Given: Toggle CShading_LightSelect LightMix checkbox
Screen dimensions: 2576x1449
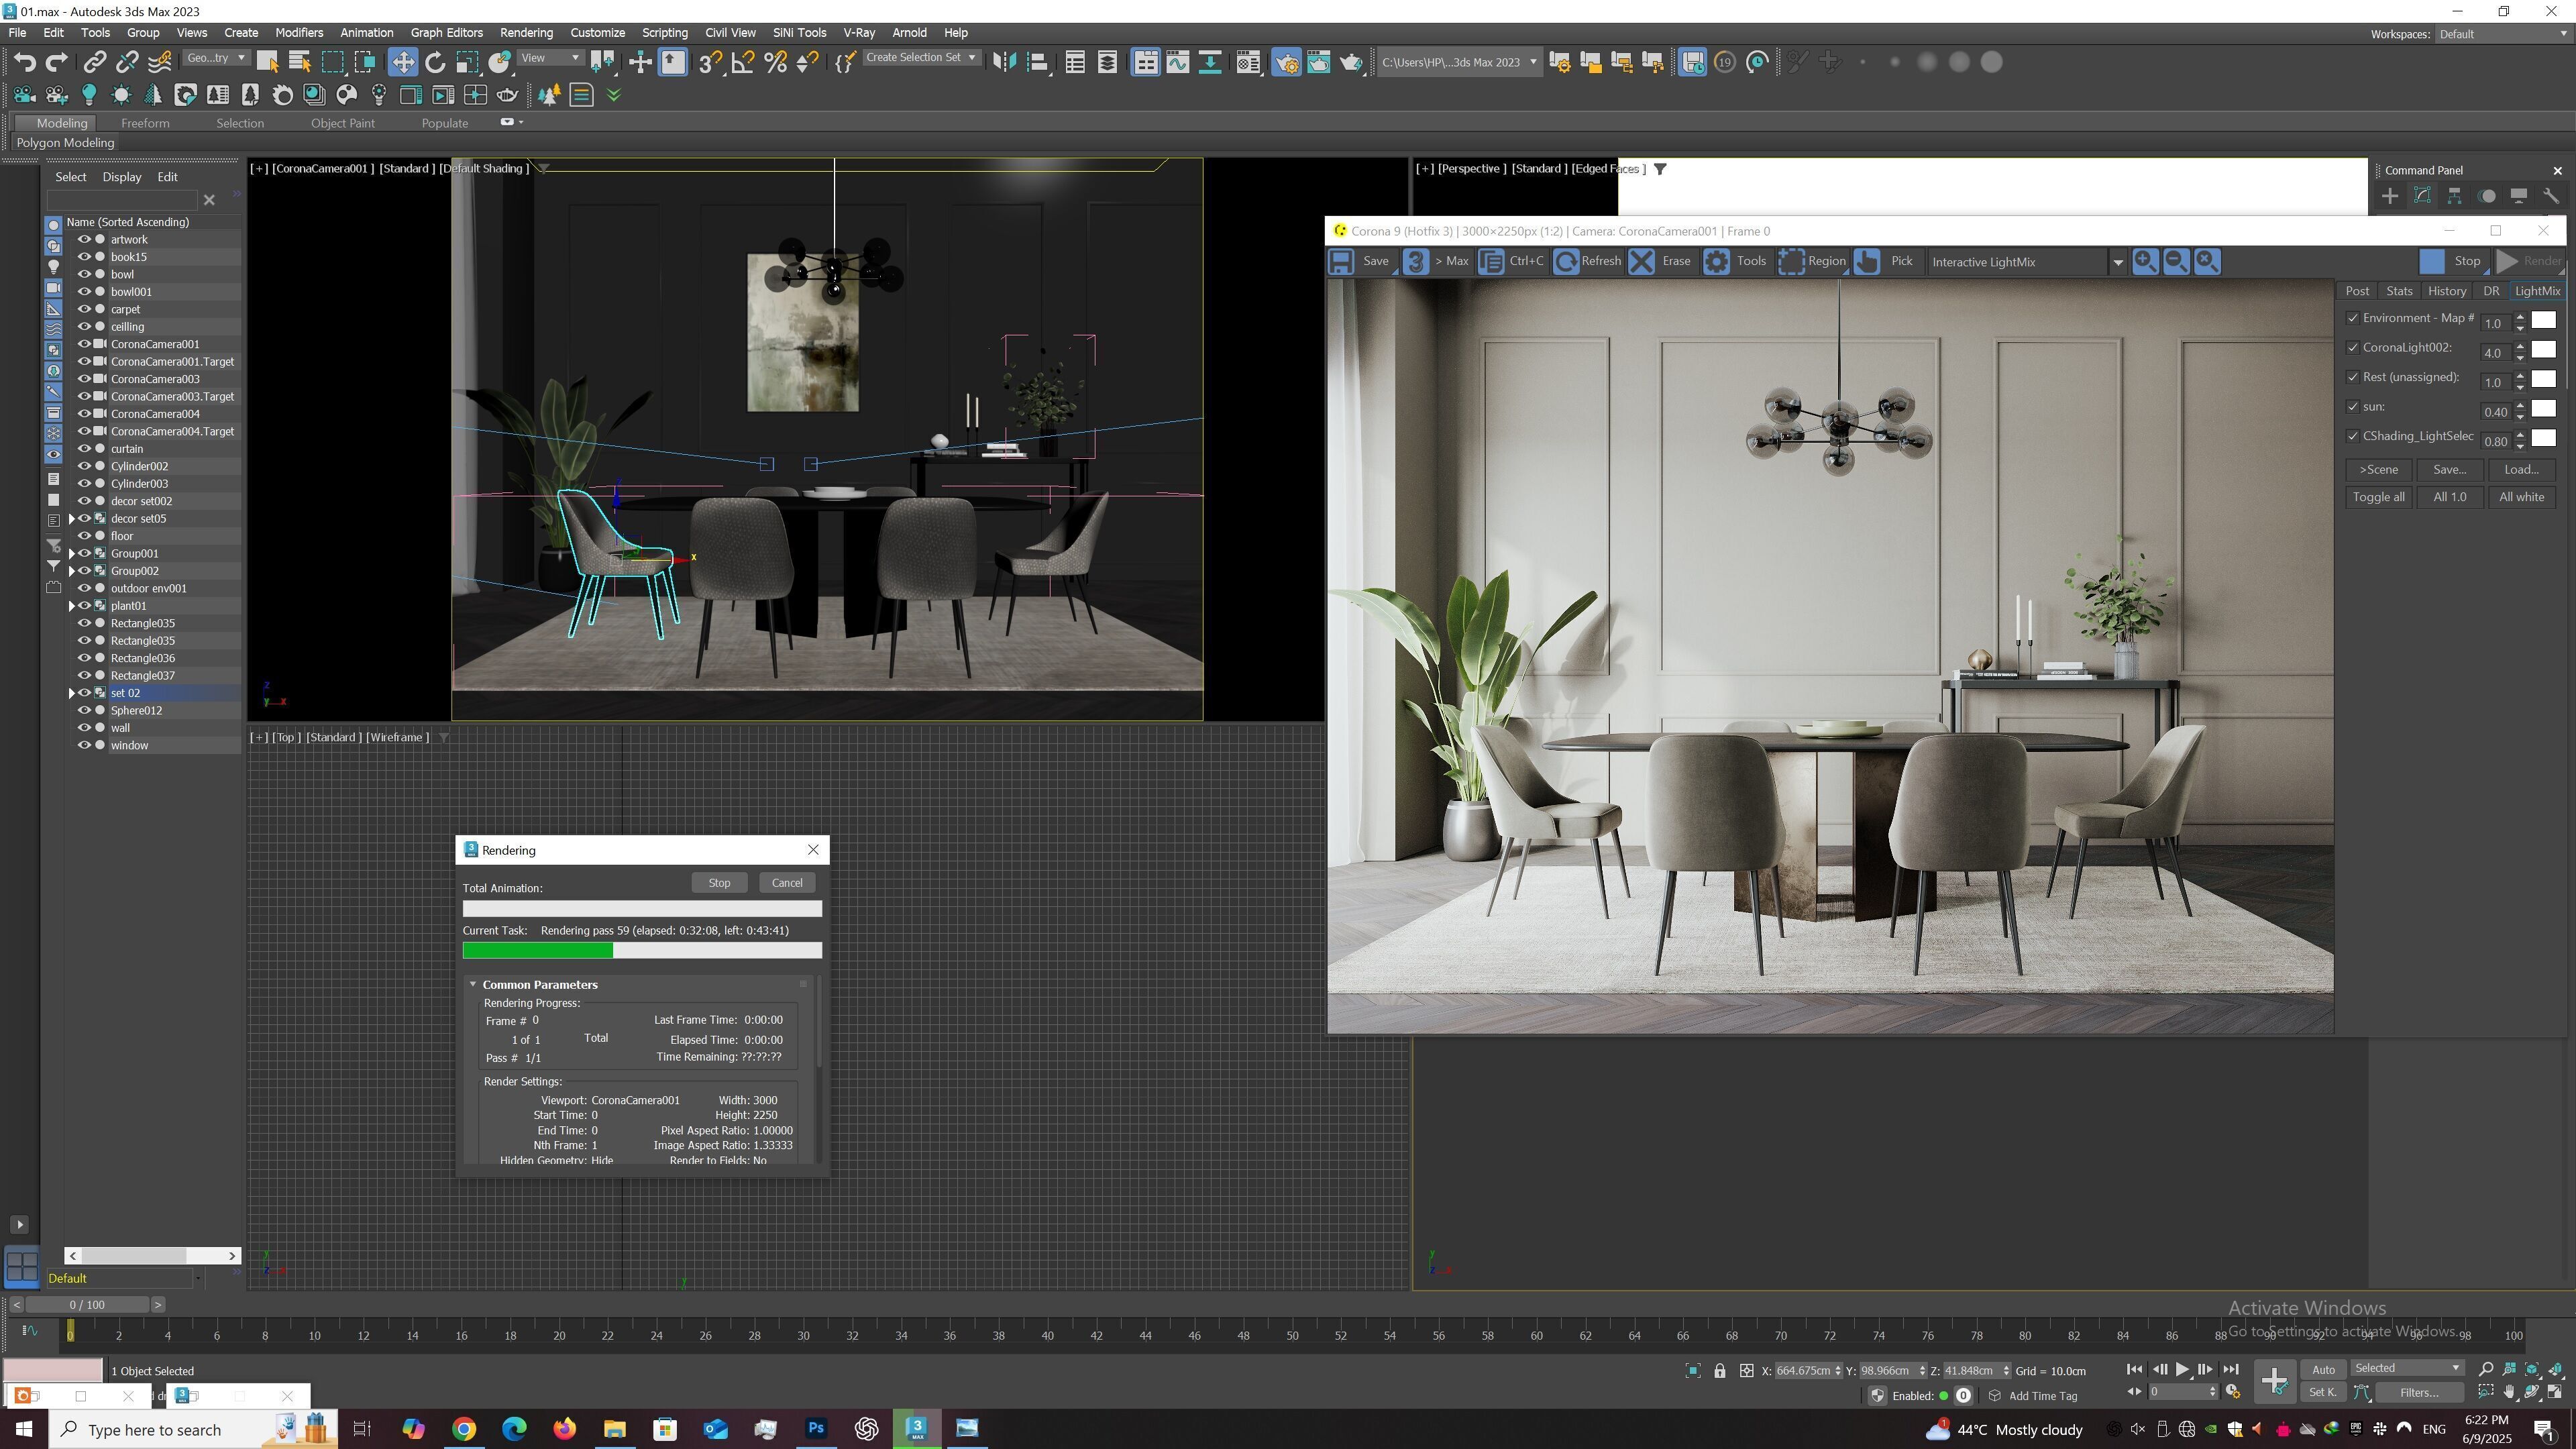Looking at the screenshot, I should 2352,436.
